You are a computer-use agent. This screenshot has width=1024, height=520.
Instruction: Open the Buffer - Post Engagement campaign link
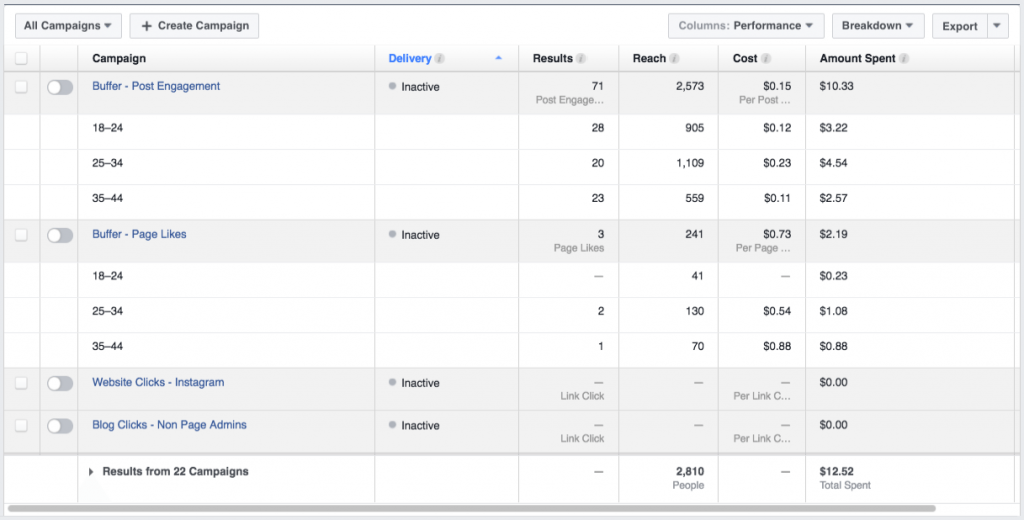156,86
